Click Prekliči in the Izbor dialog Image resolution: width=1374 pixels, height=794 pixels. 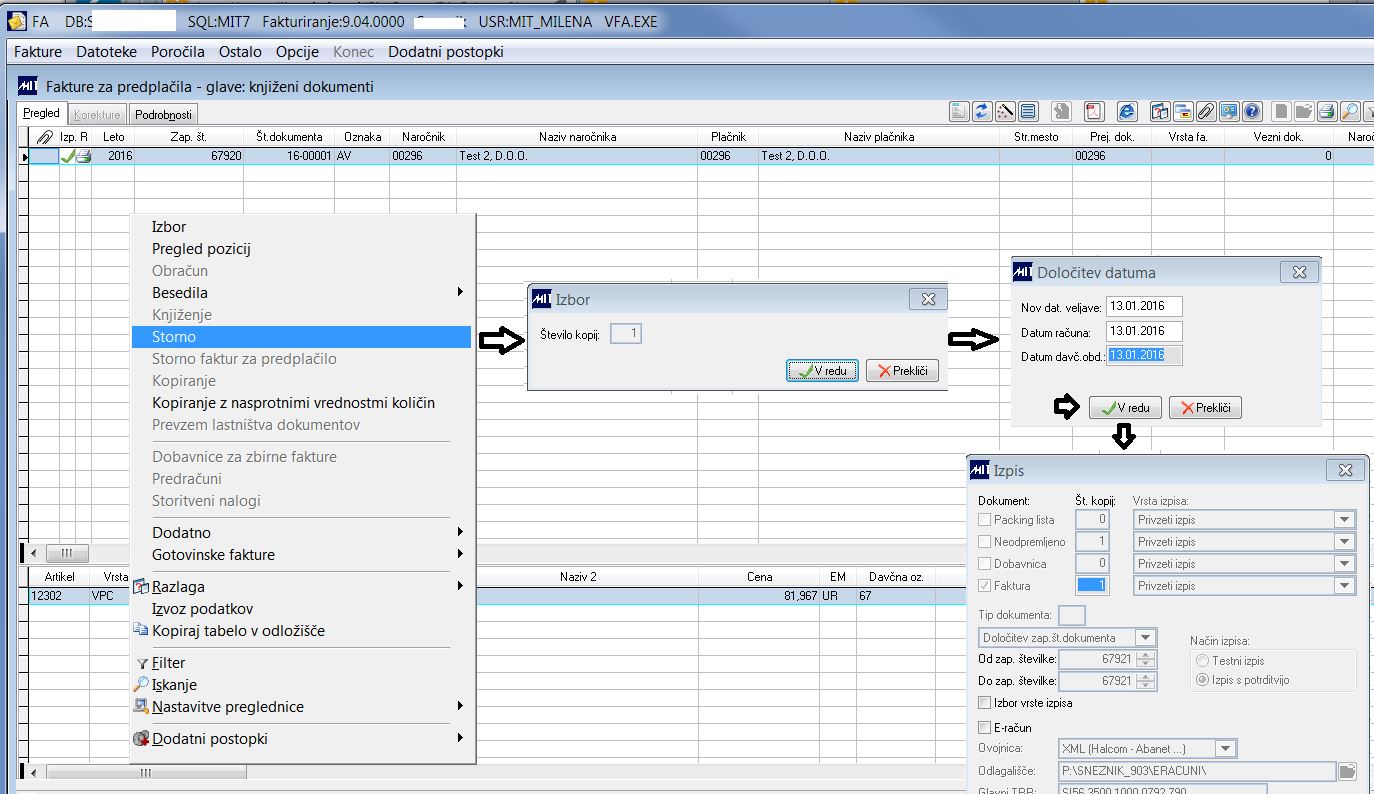[x=902, y=371]
